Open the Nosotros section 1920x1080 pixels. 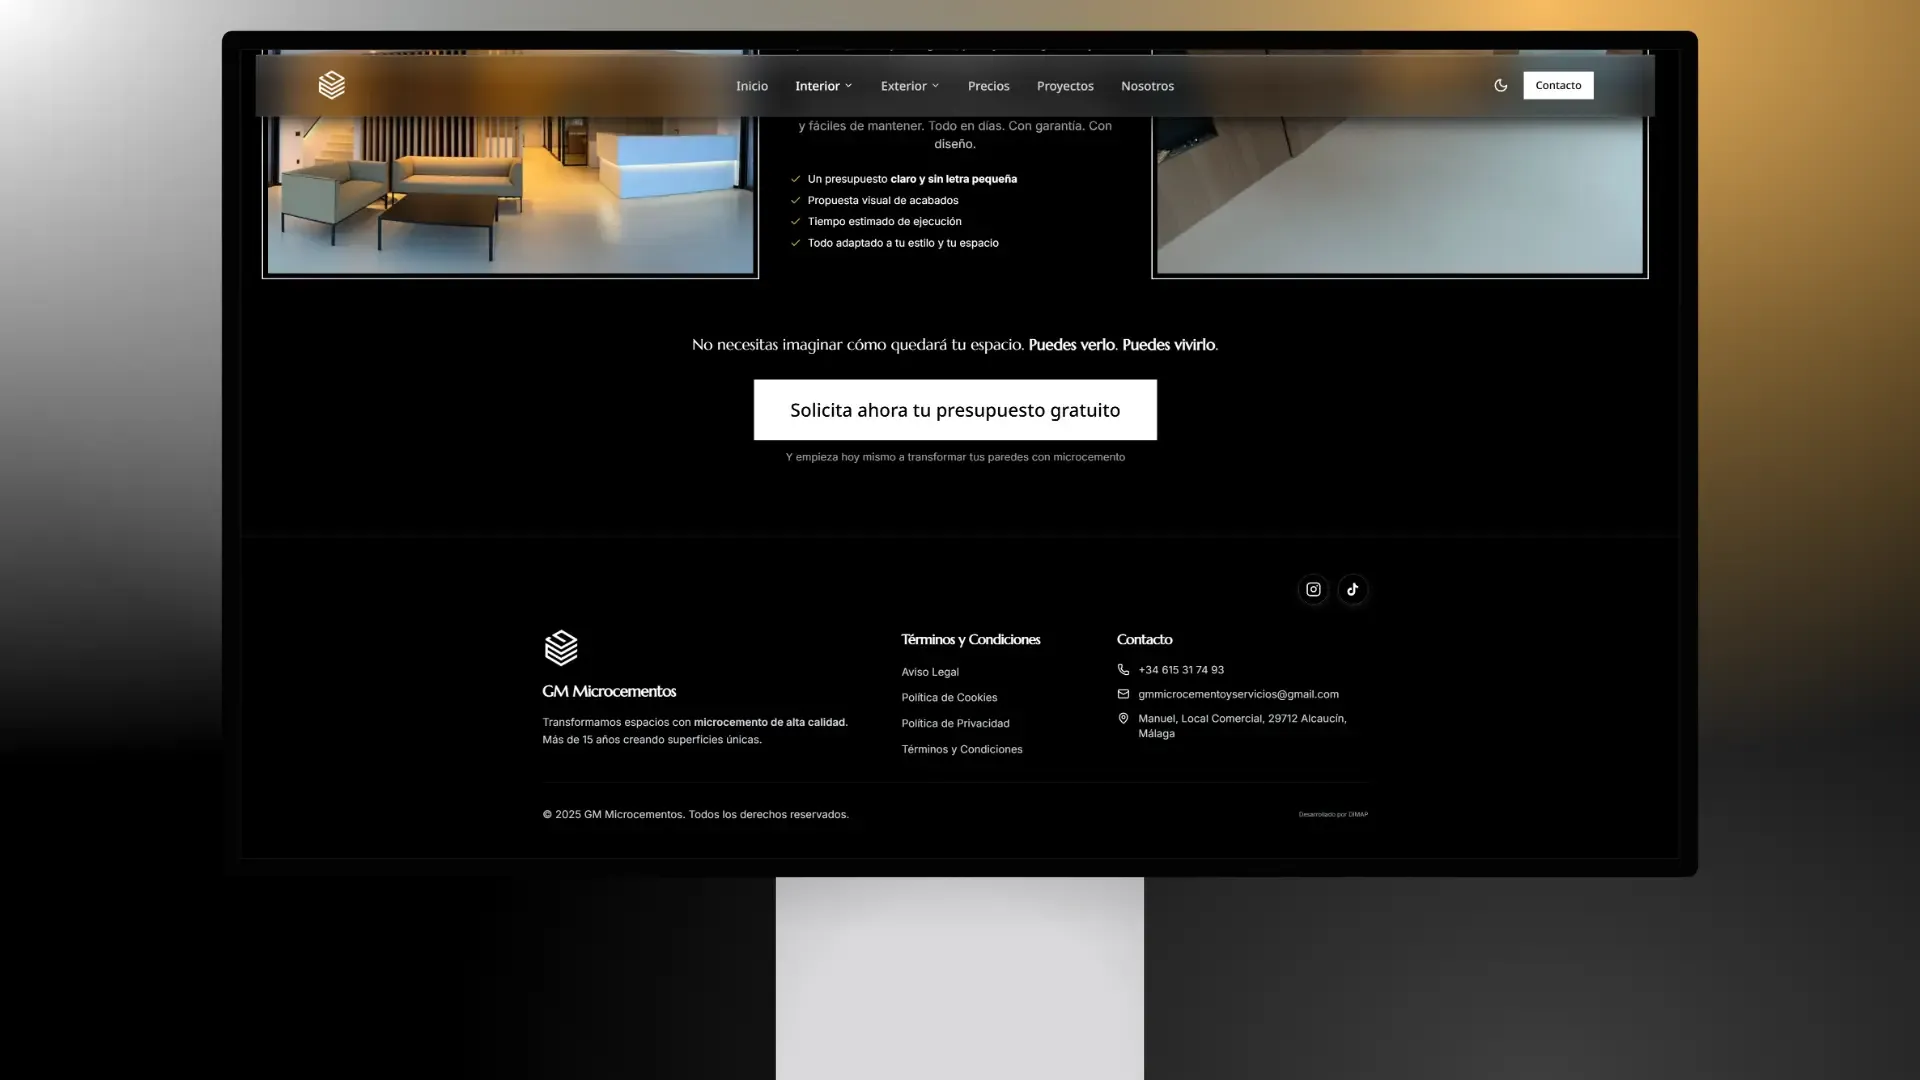[x=1147, y=86]
